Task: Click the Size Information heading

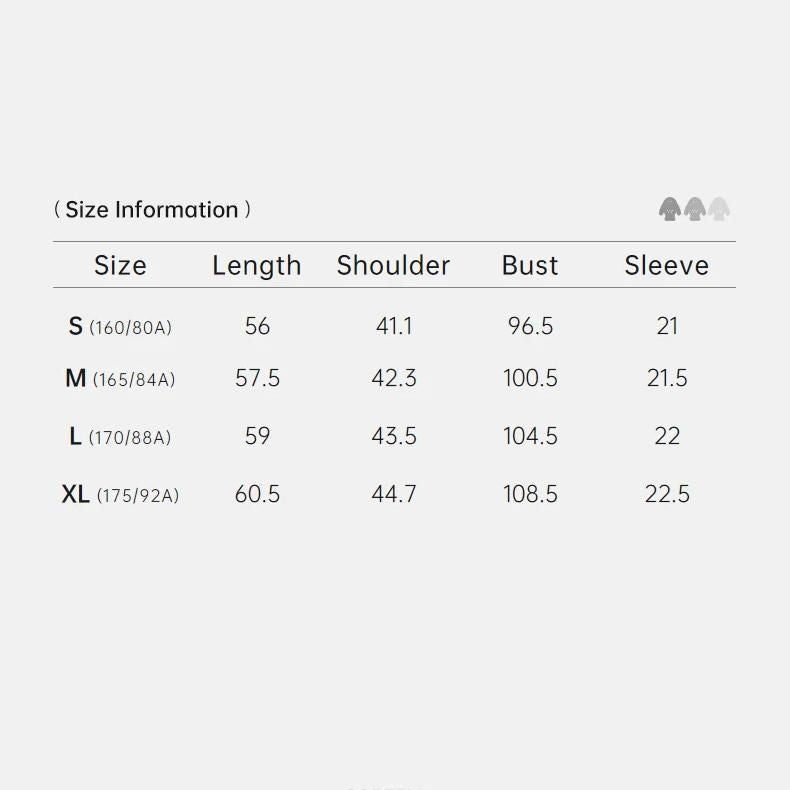Action: [152, 210]
